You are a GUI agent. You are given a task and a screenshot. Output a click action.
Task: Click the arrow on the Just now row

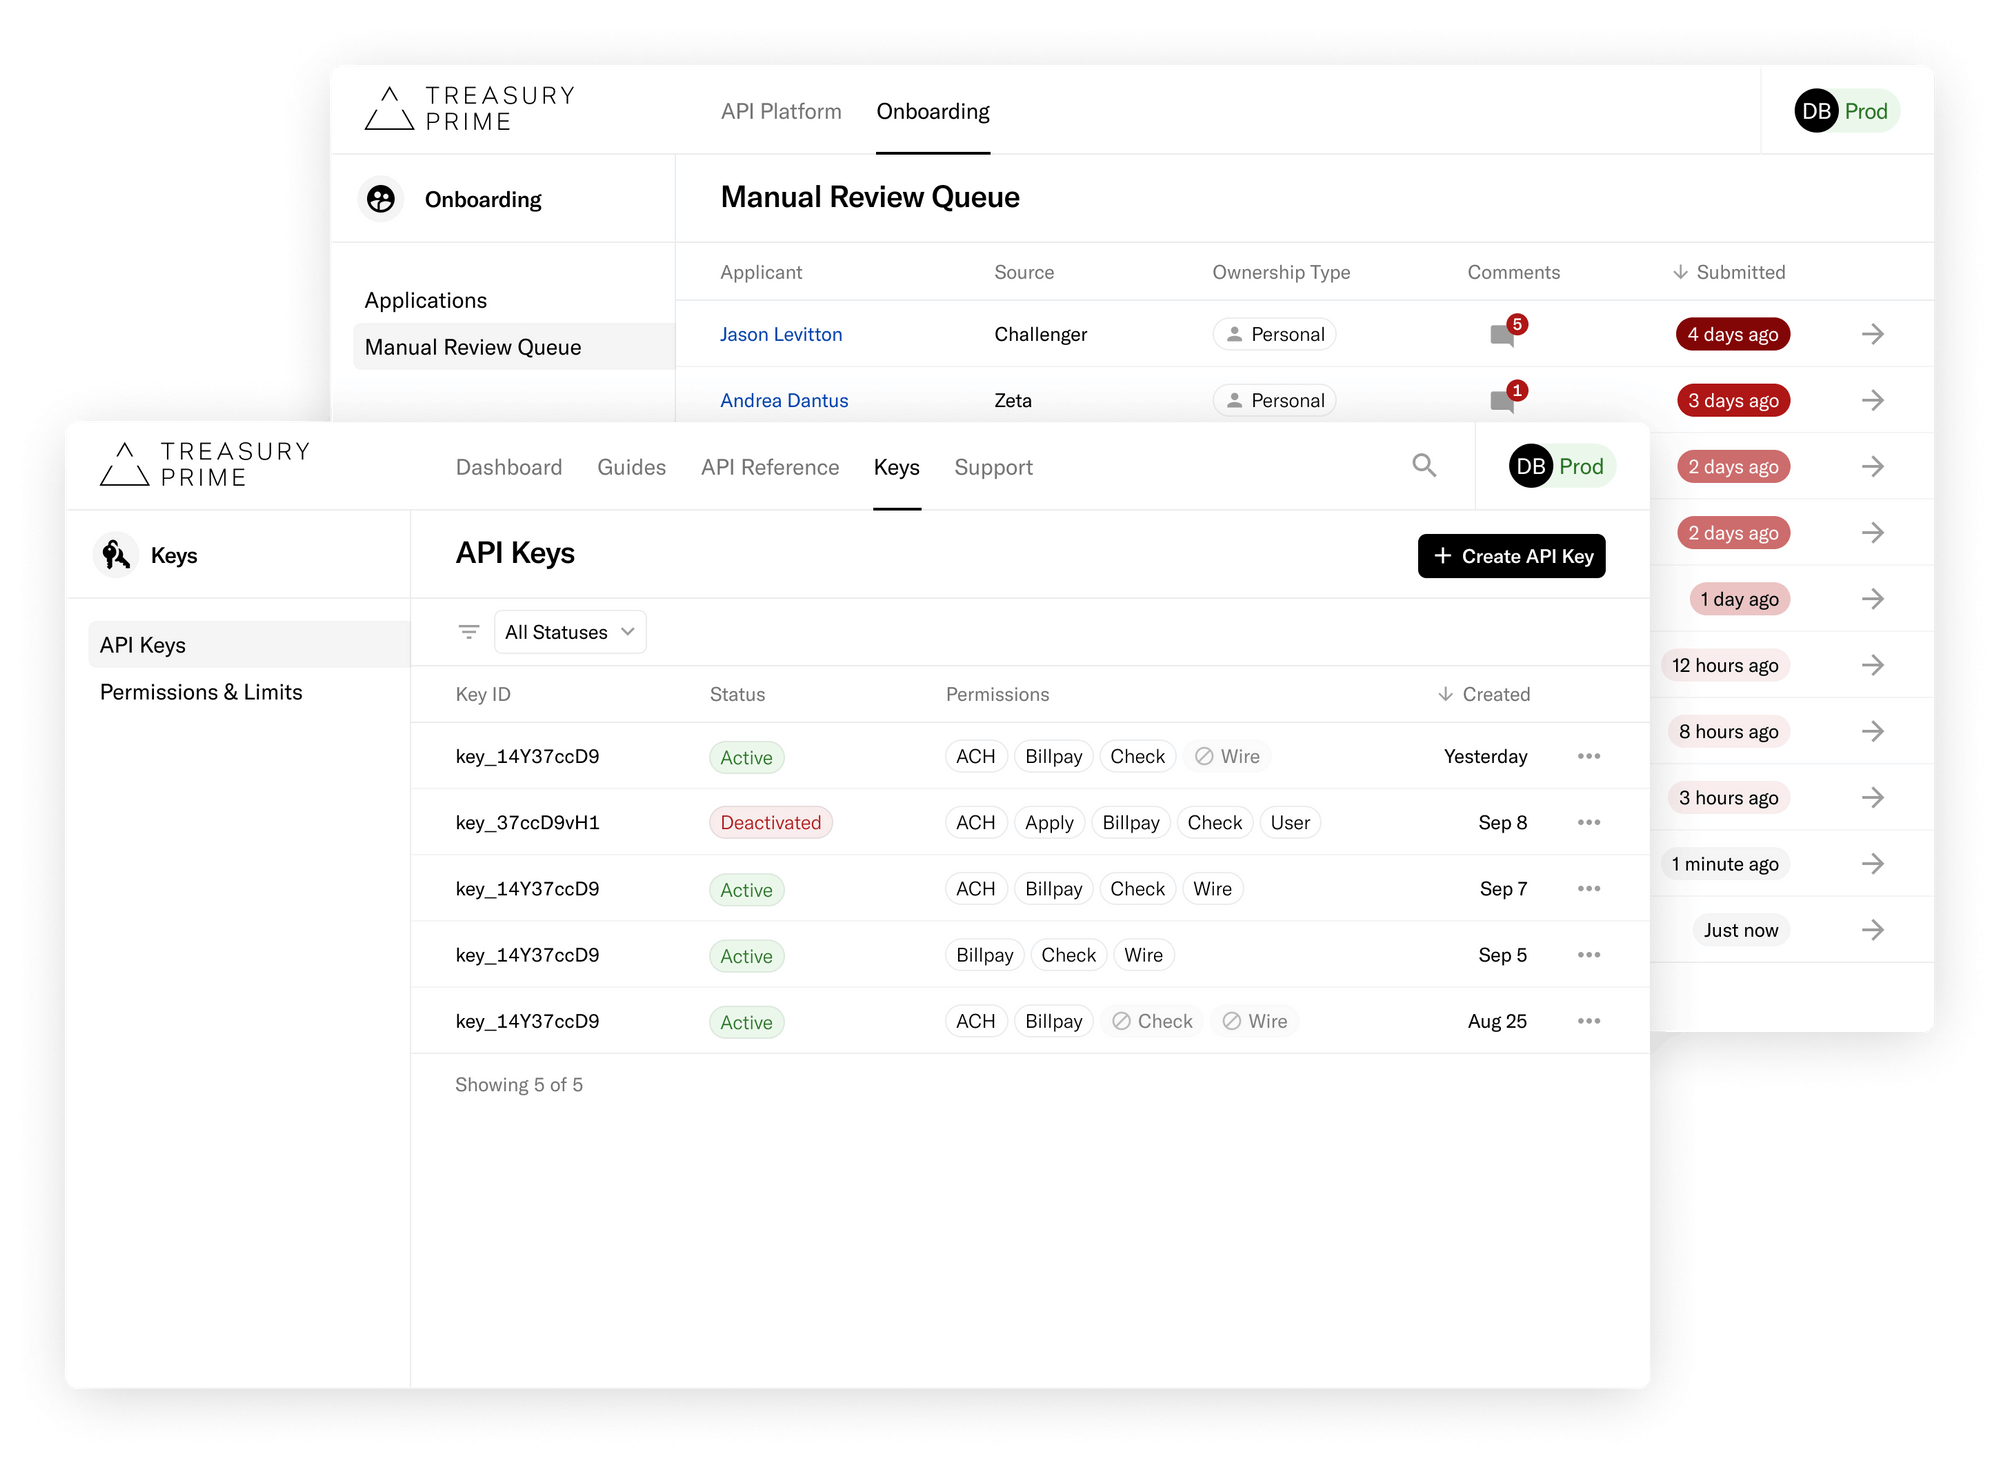[x=1872, y=929]
